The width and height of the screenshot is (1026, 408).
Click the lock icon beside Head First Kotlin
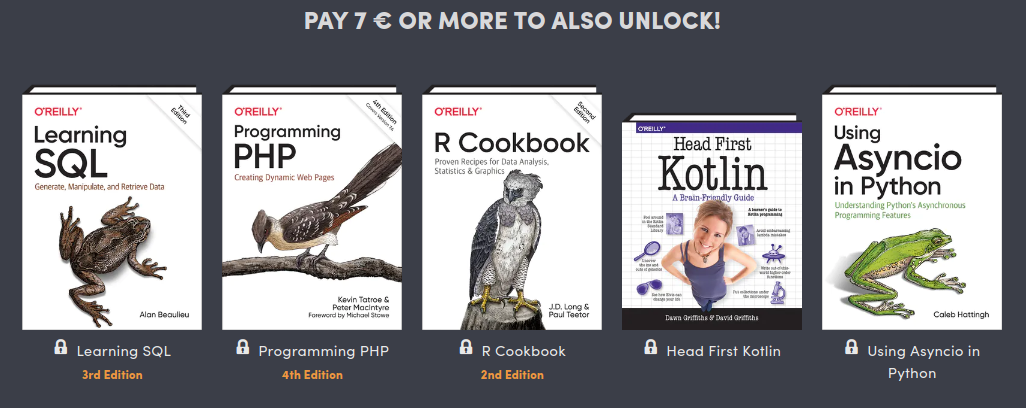650,347
